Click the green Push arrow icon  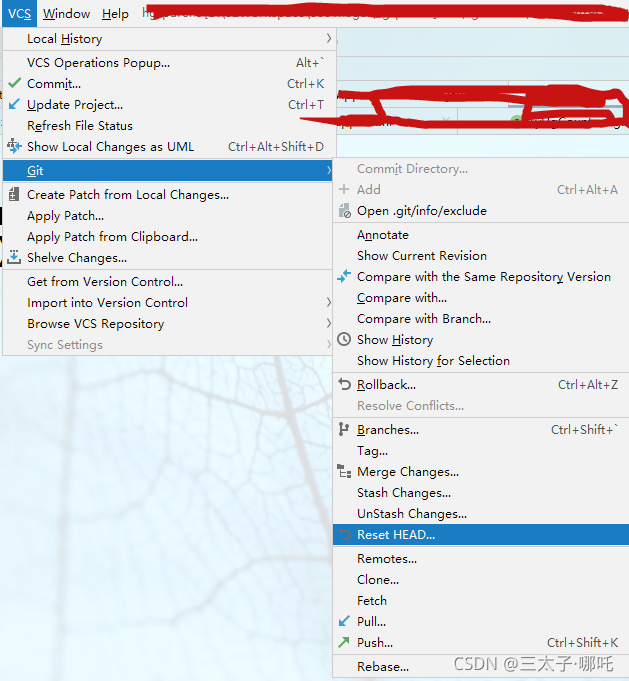344,642
